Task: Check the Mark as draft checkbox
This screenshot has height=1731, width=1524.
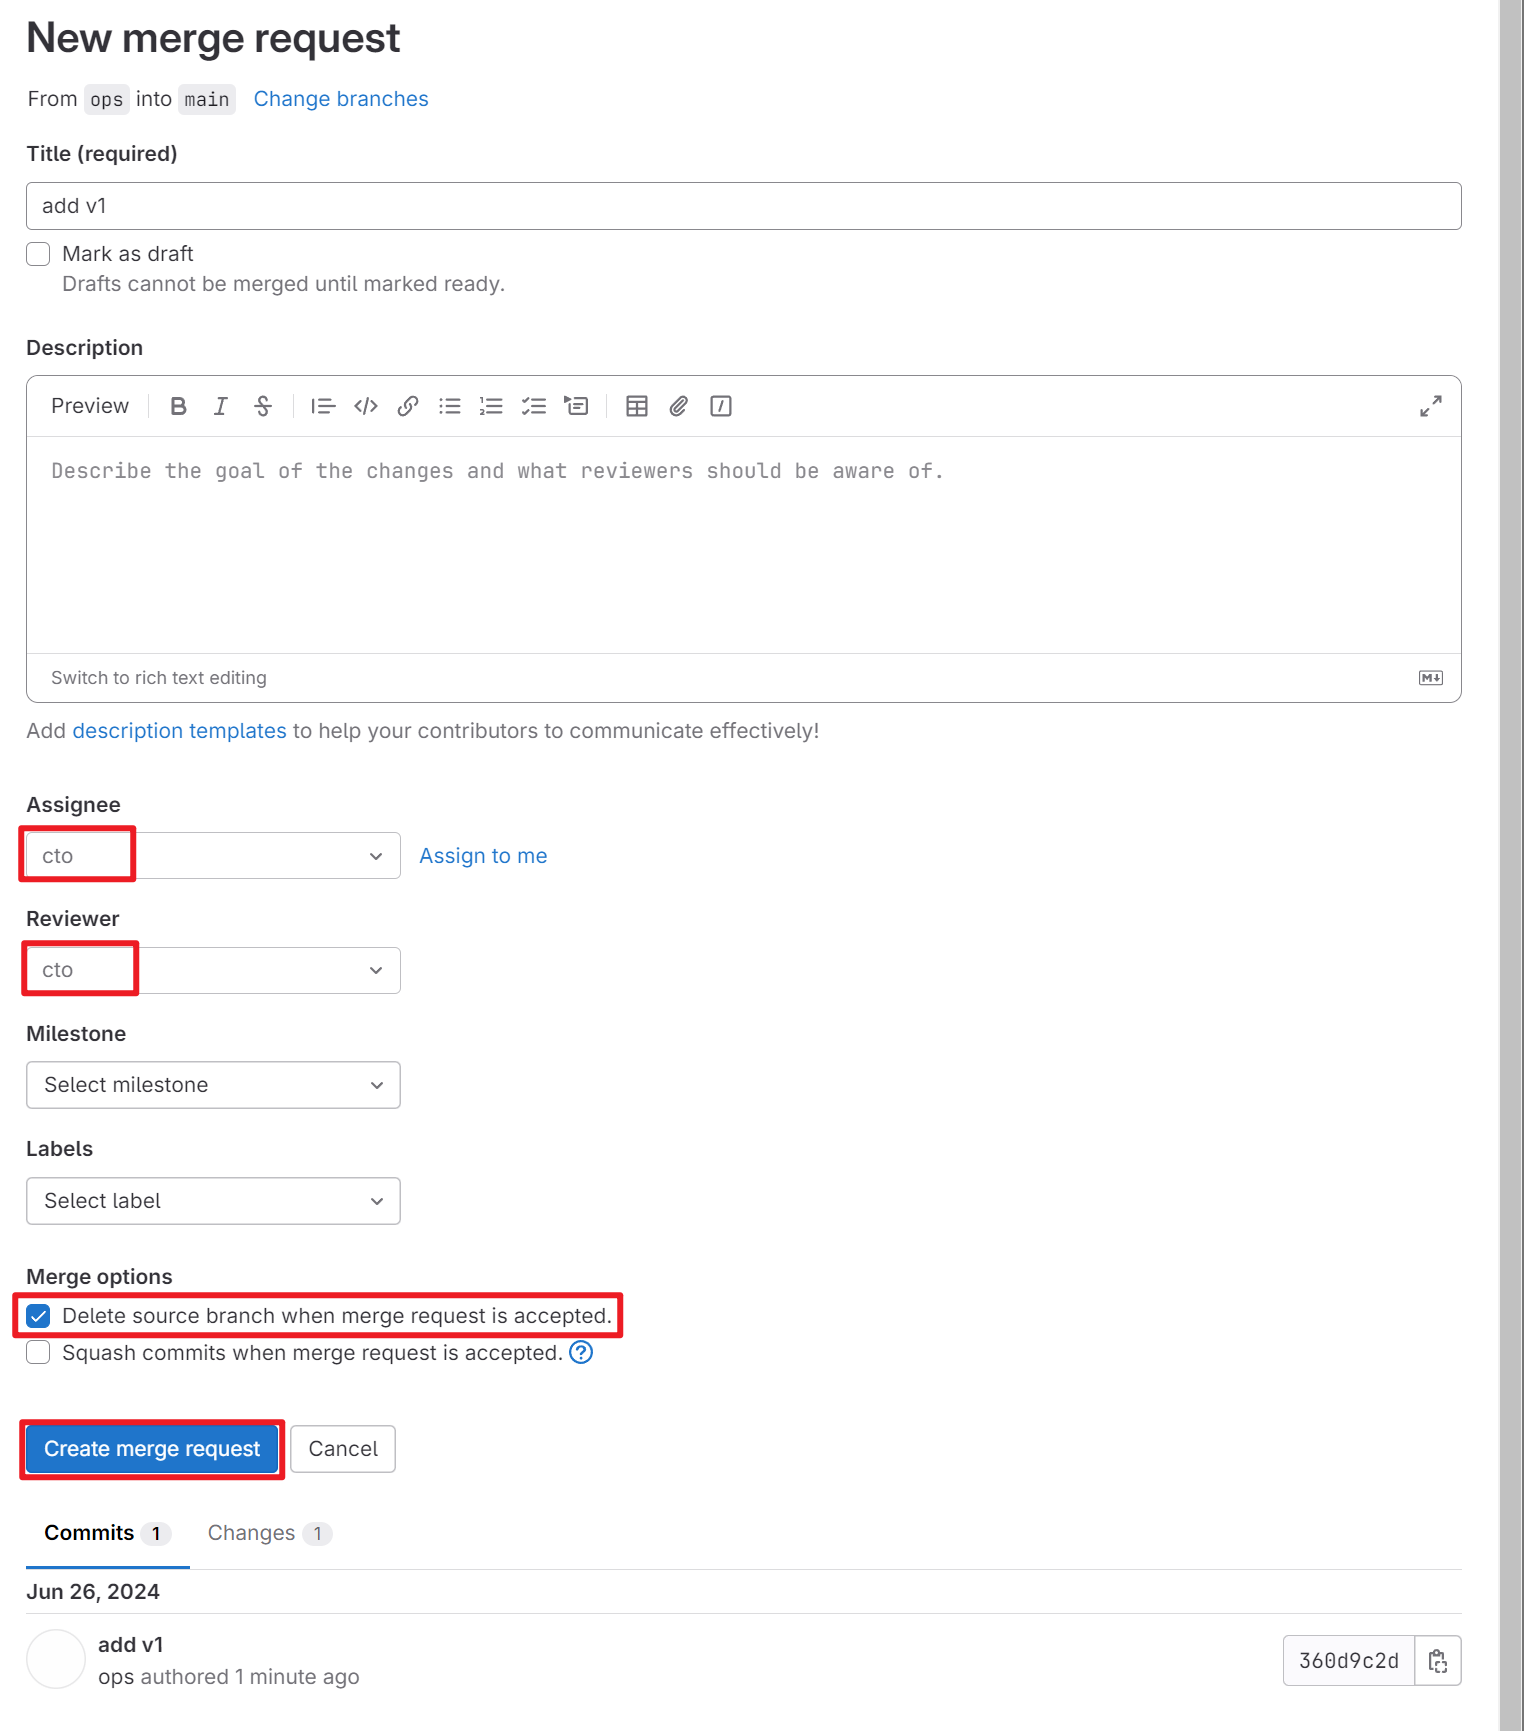Action: point(38,254)
